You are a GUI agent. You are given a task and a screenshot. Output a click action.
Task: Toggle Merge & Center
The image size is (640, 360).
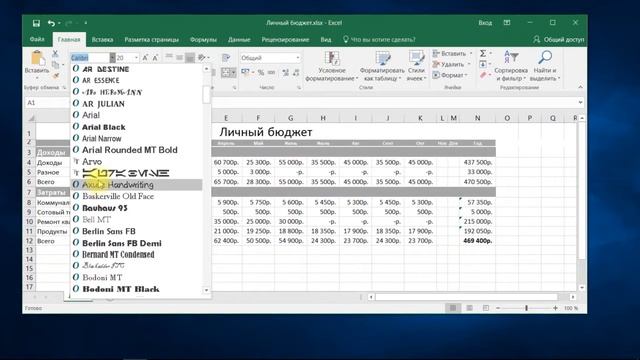point(226,73)
